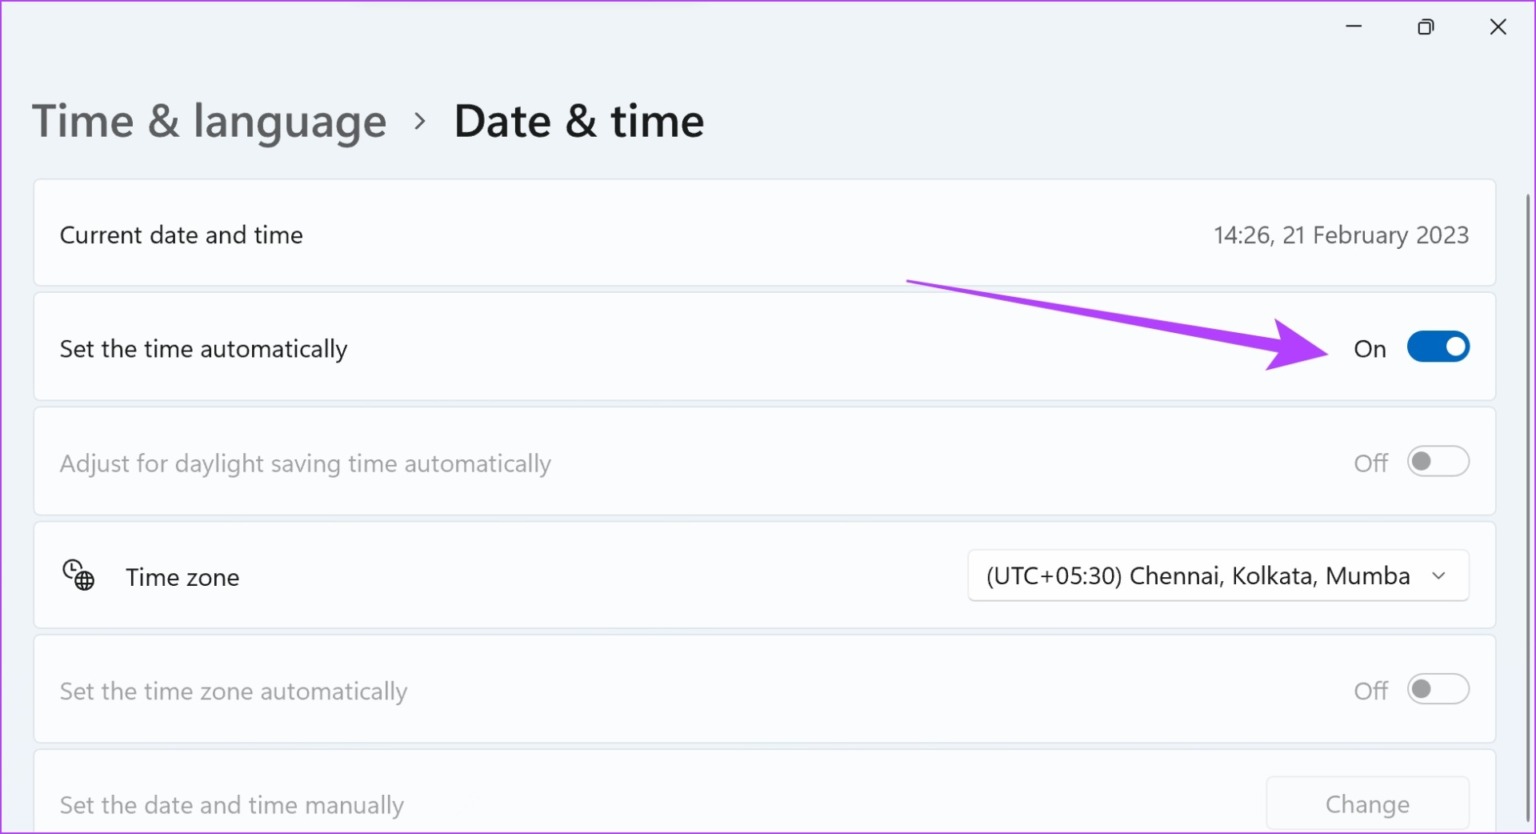Click the Change button for manual date

coord(1367,803)
